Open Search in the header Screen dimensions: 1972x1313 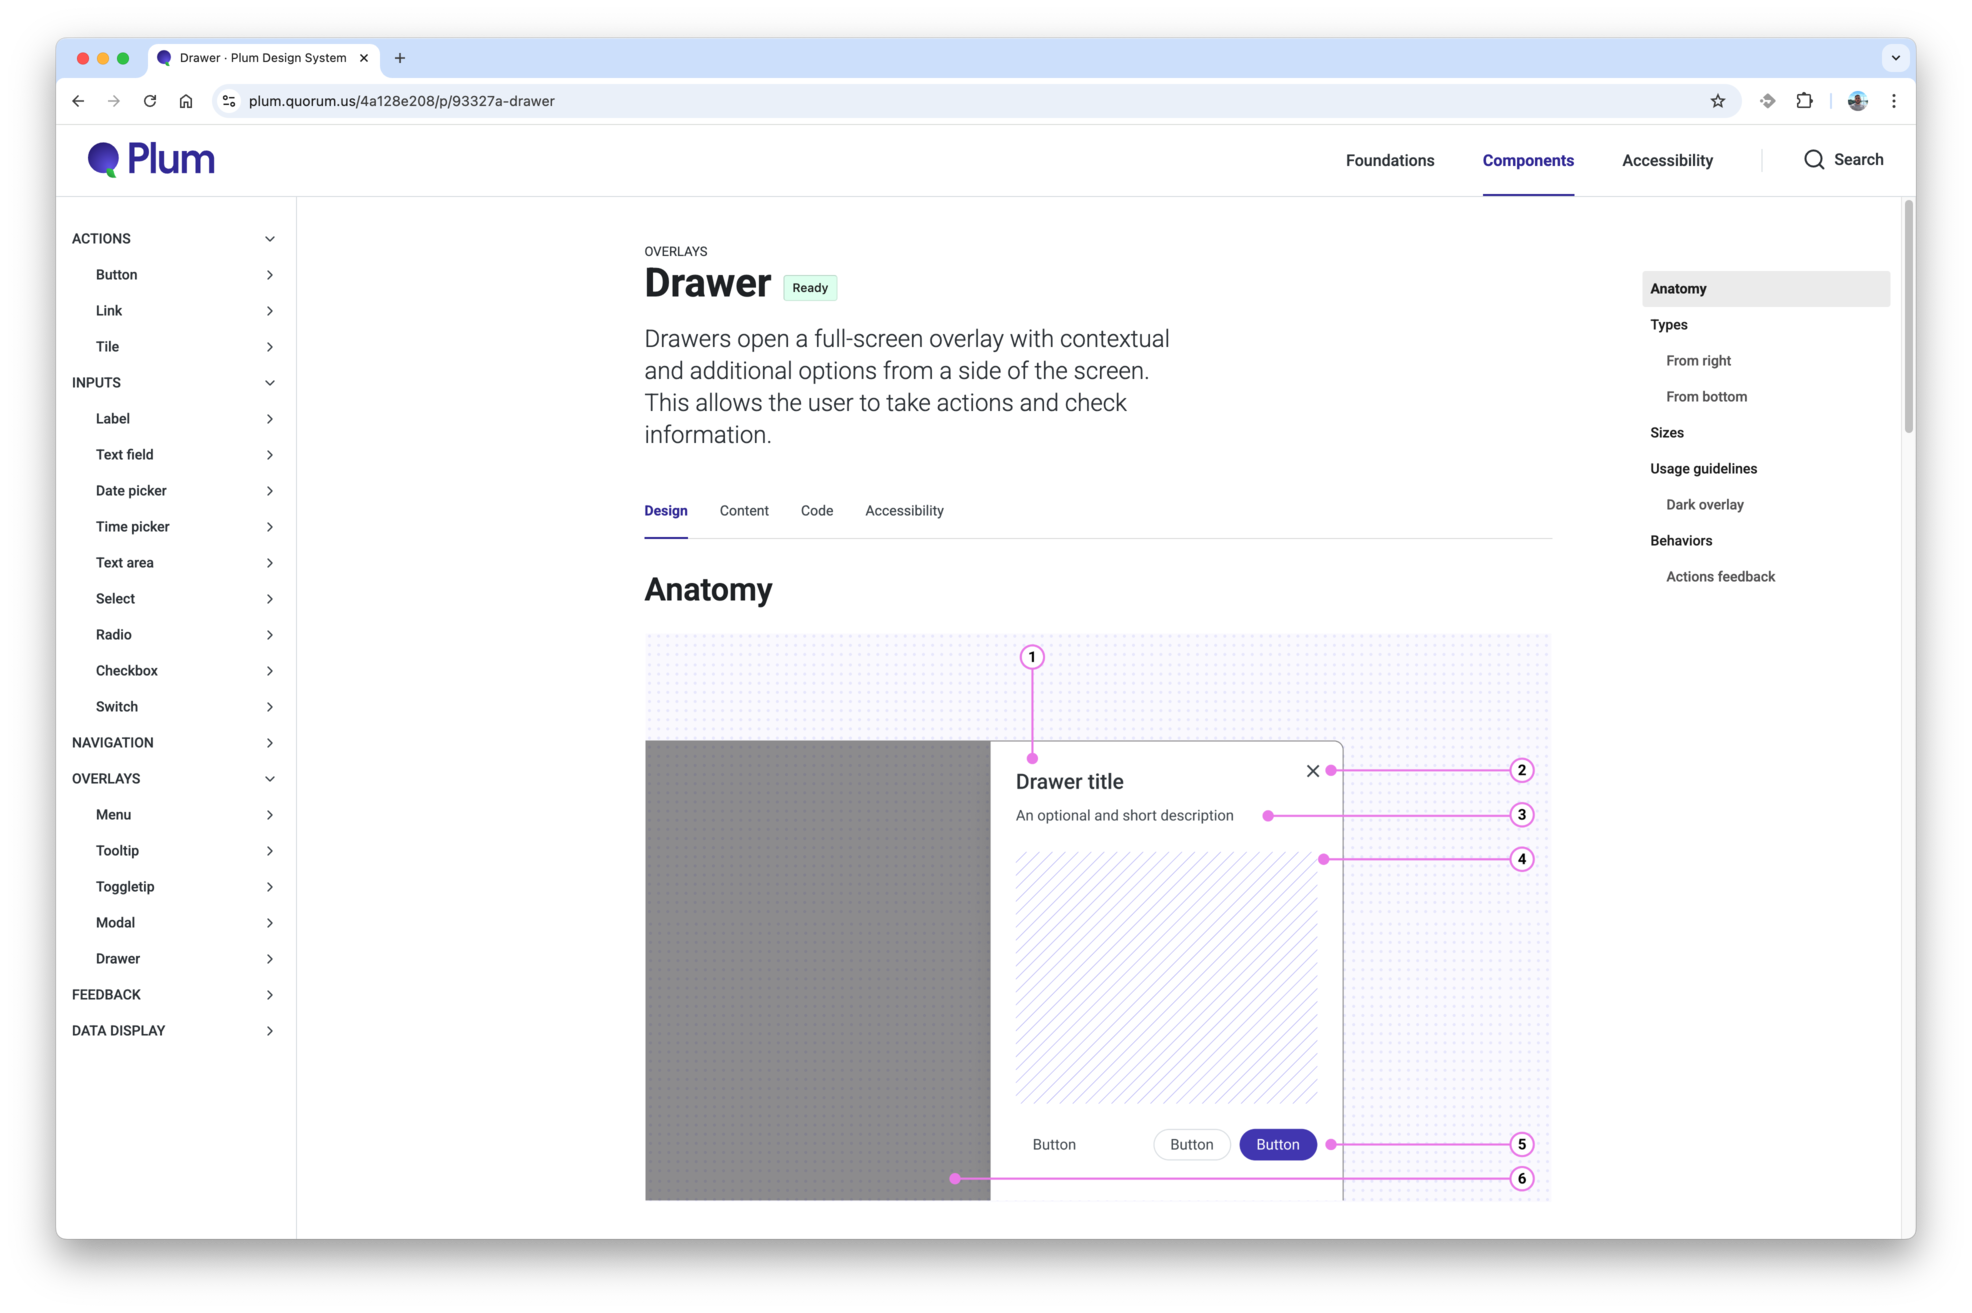coord(1843,160)
